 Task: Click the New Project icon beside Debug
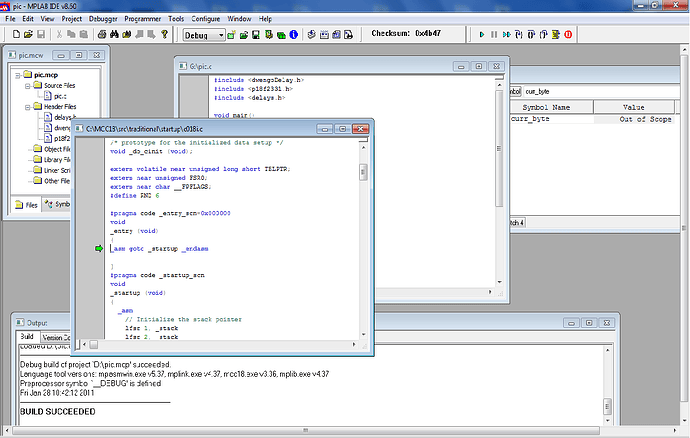pyautogui.click(x=231, y=35)
